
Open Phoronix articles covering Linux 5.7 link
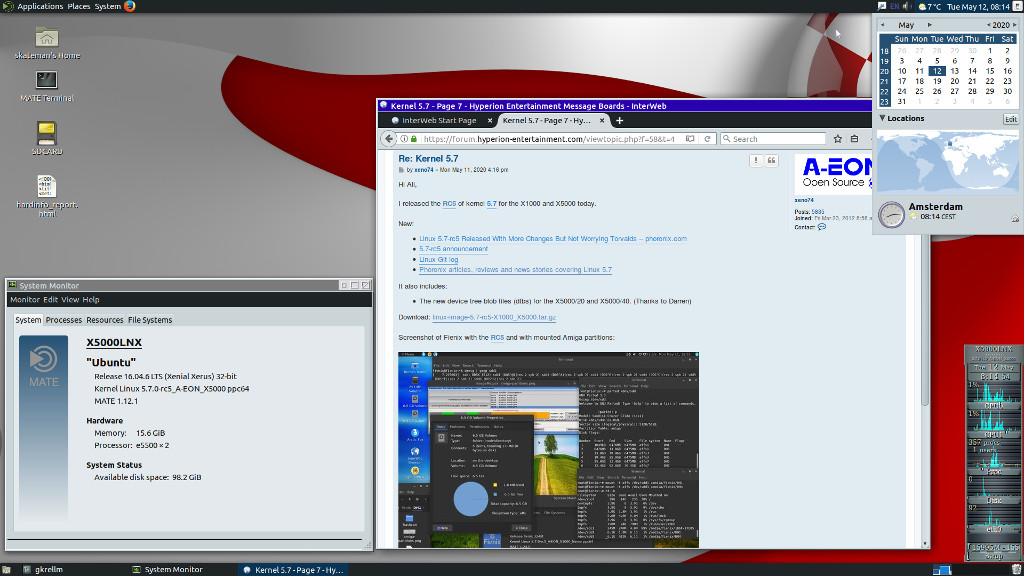pyautogui.click(x=515, y=270)
